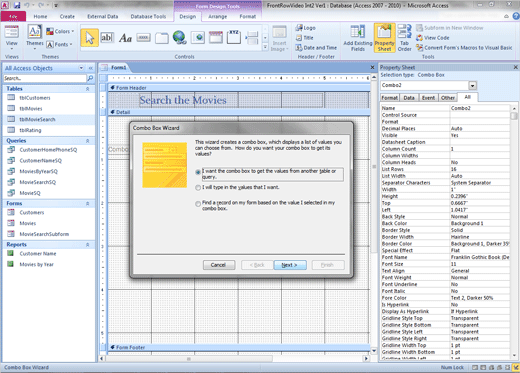The image size is (520, 373).
Task: Click the Fore Color property value
Action: pyautogui.click(x=480, y=298)
